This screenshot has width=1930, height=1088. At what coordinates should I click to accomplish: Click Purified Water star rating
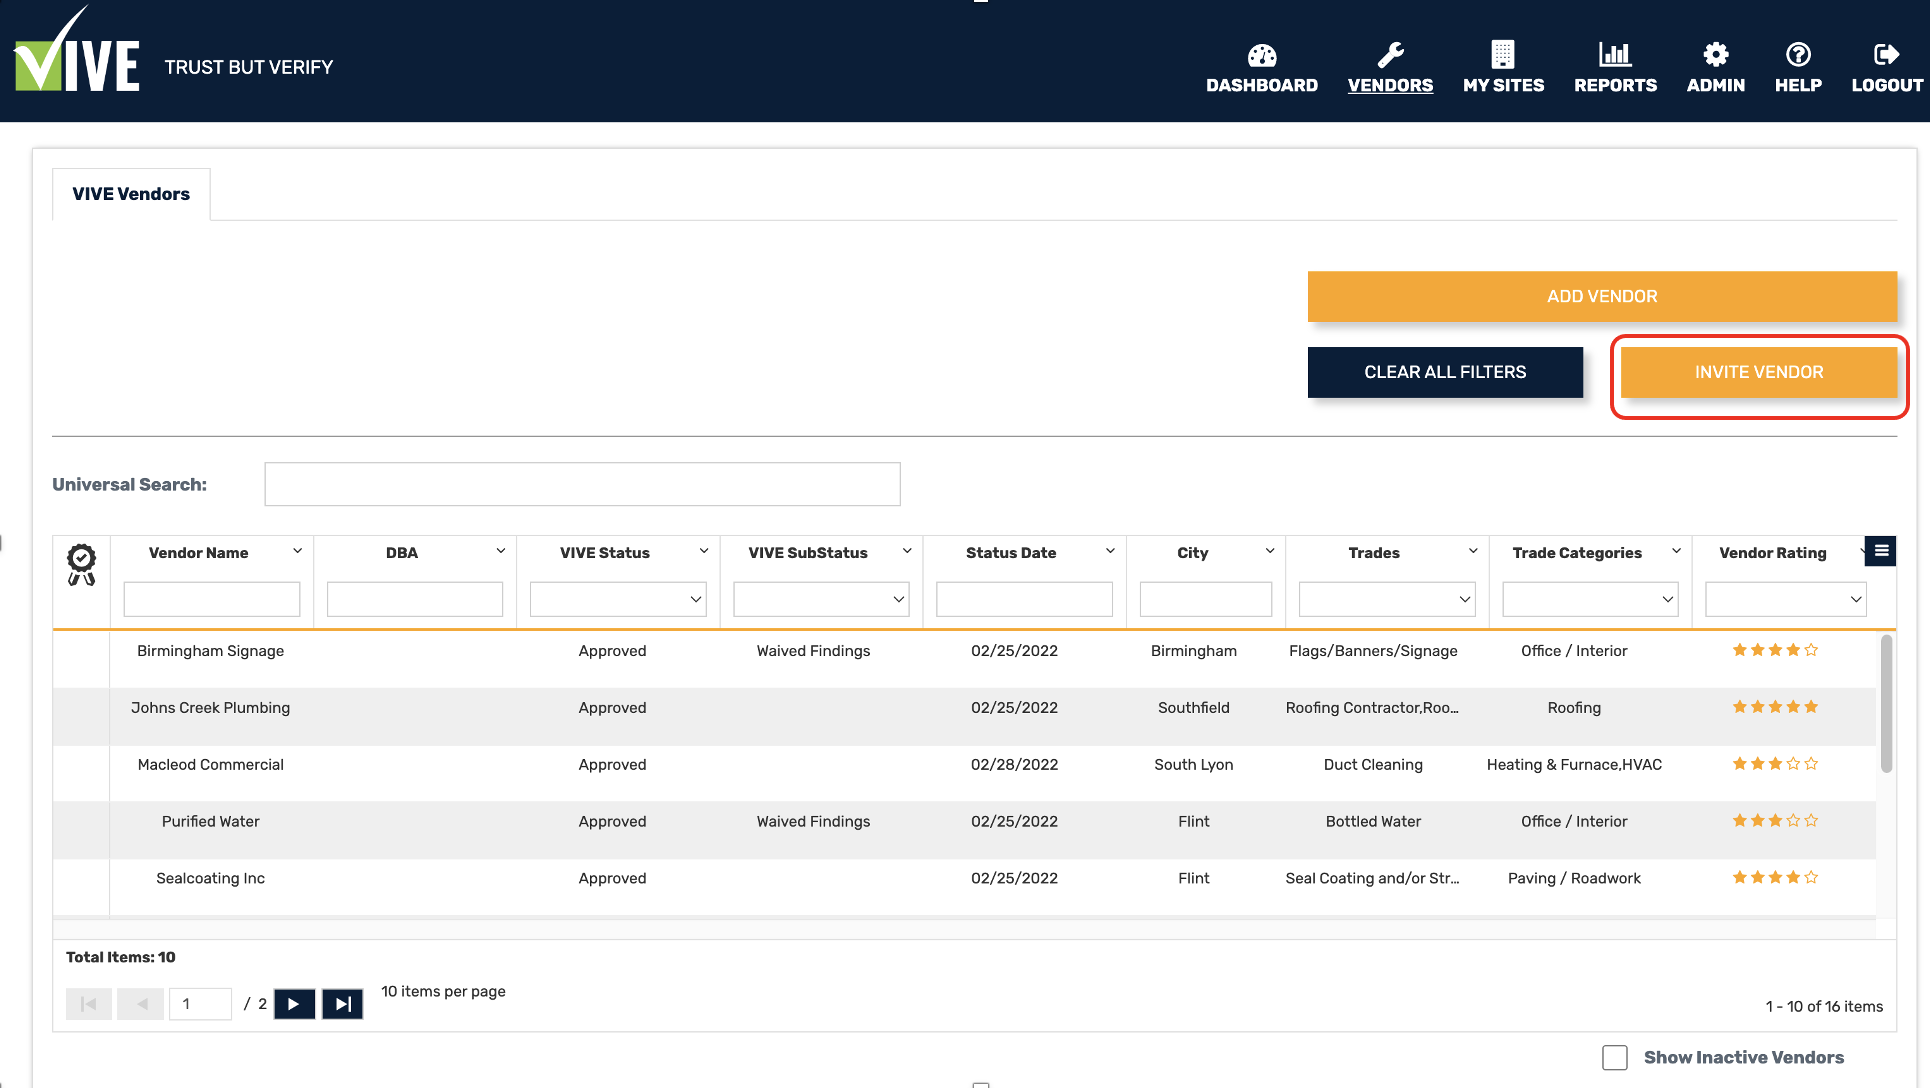(1775, 821)
